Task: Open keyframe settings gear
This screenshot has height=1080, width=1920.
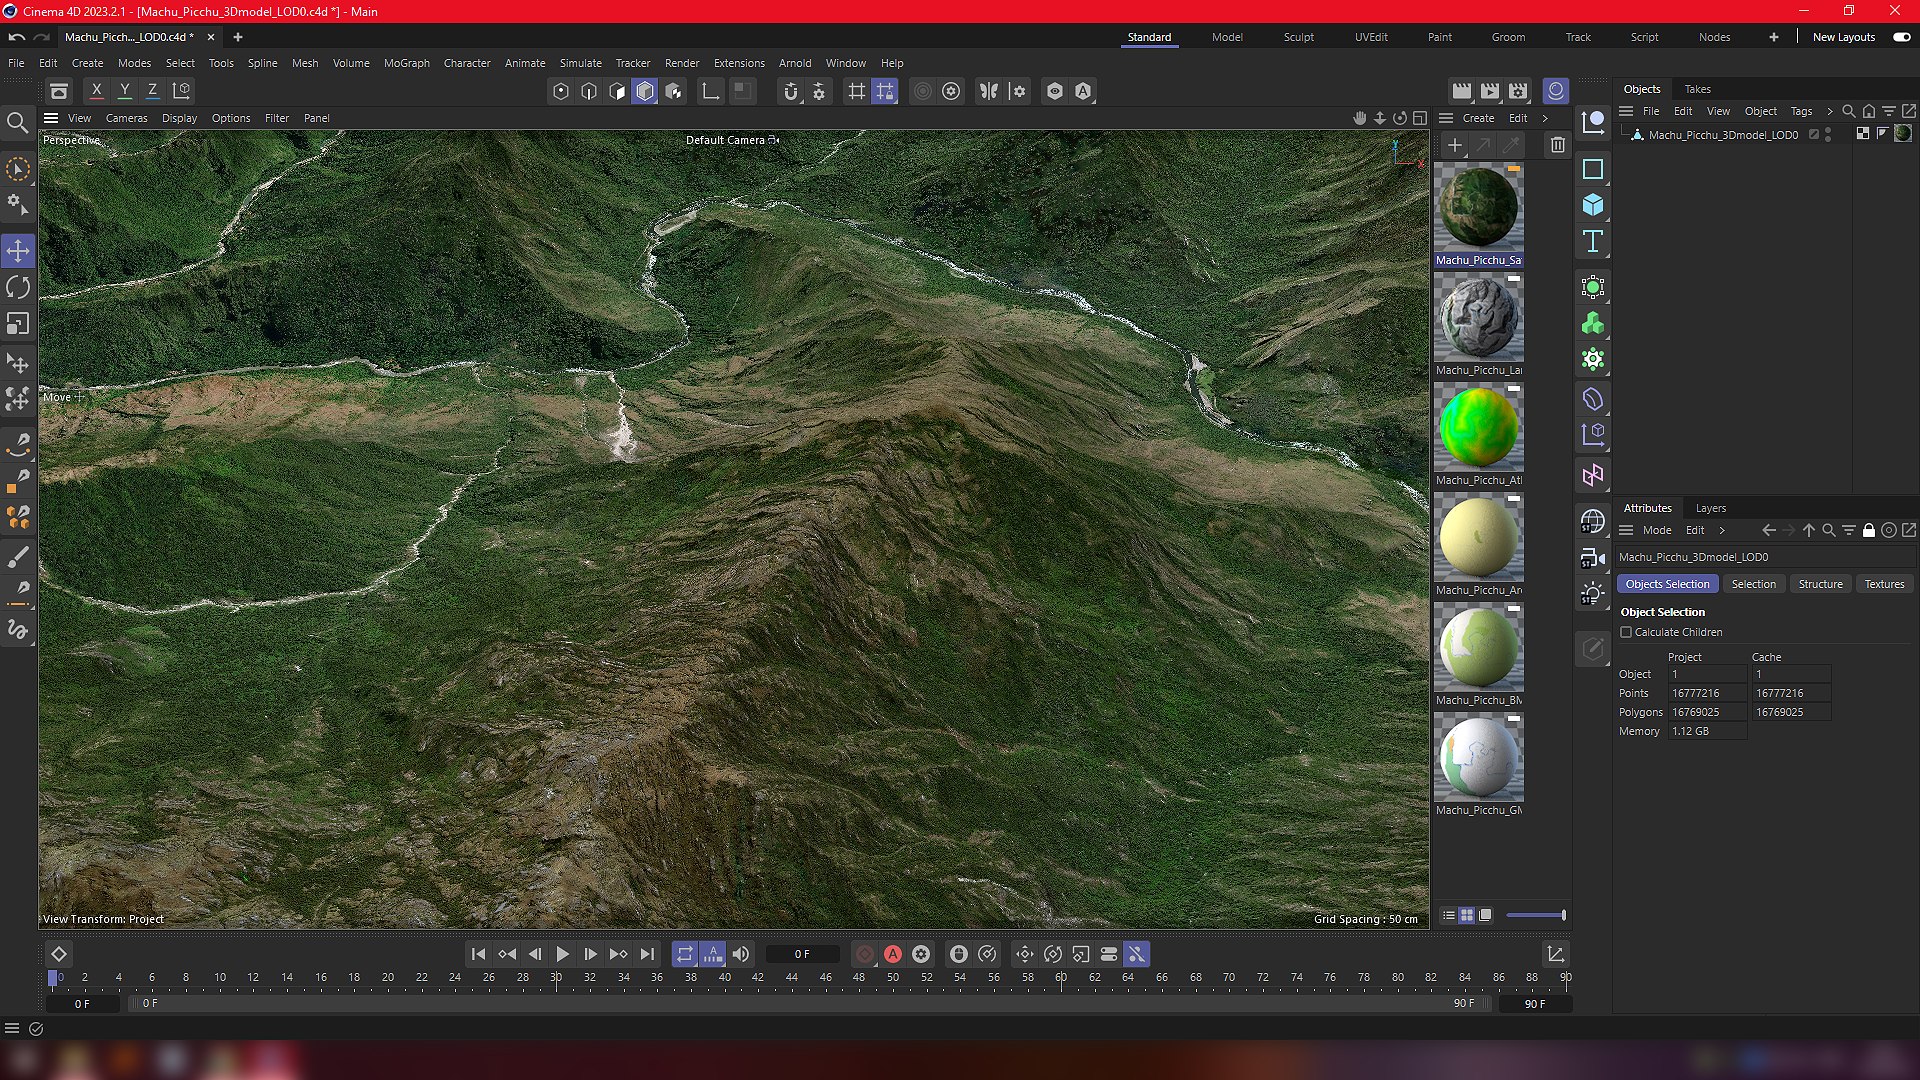Action: pyautogui.click(x=921, y=955)
